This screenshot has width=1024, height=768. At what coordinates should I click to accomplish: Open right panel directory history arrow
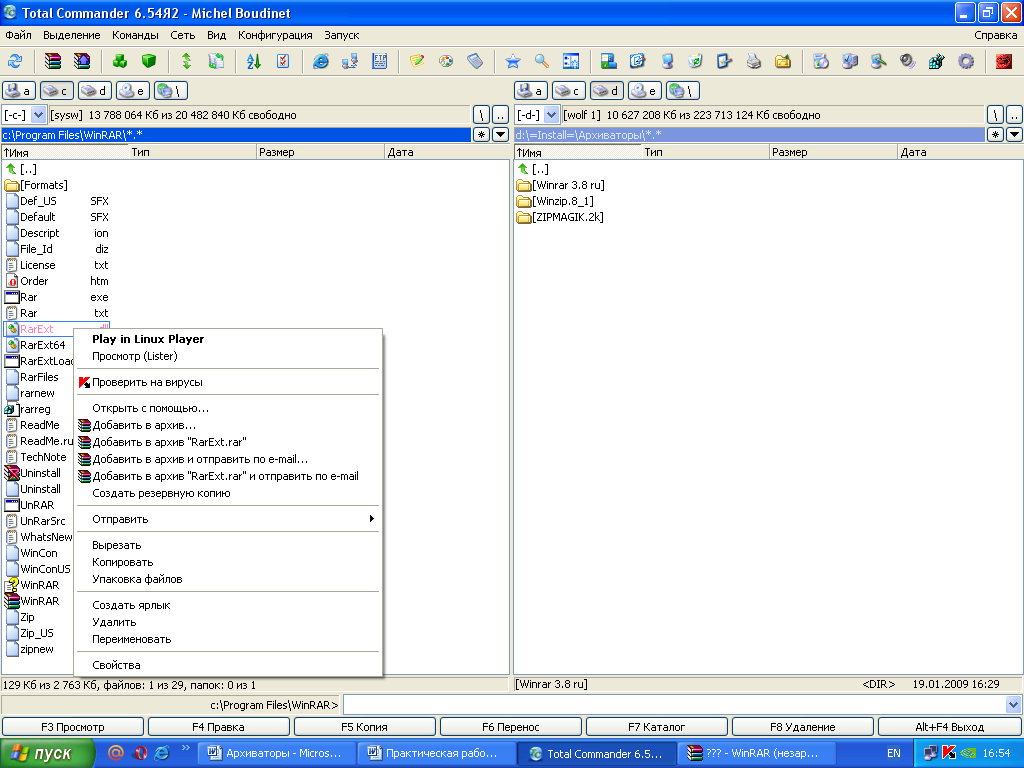click(1014, 135)
